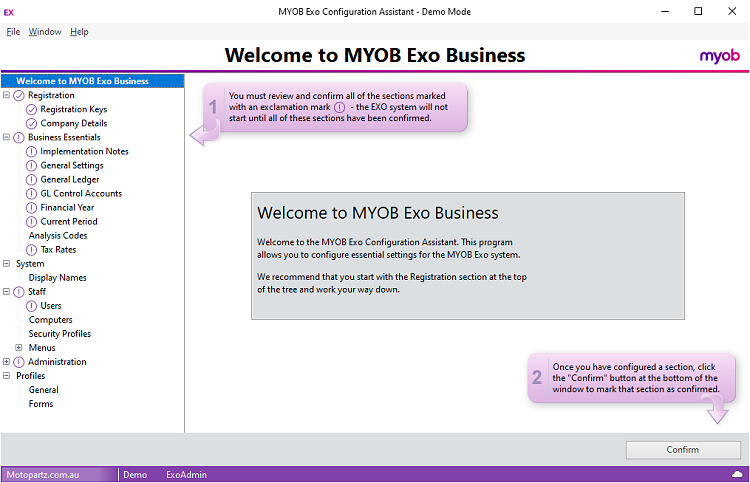Click the exclamation icon next to Financial Year

click(31, 208)
